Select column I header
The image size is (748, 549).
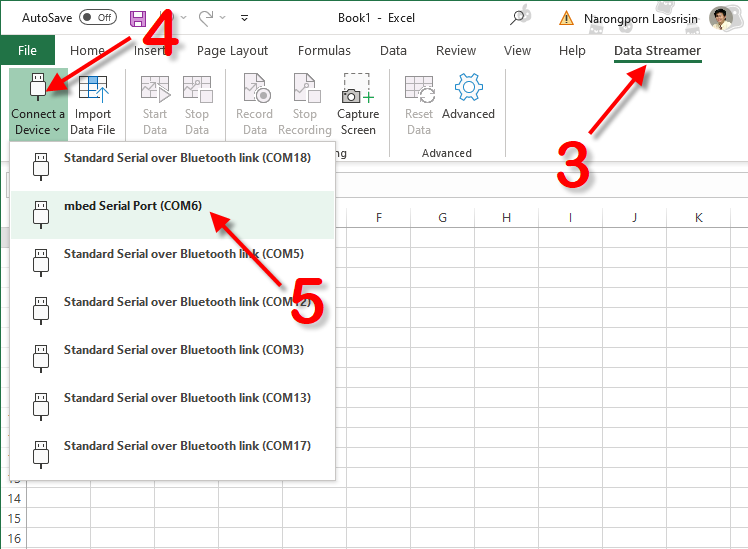point(571,218)
